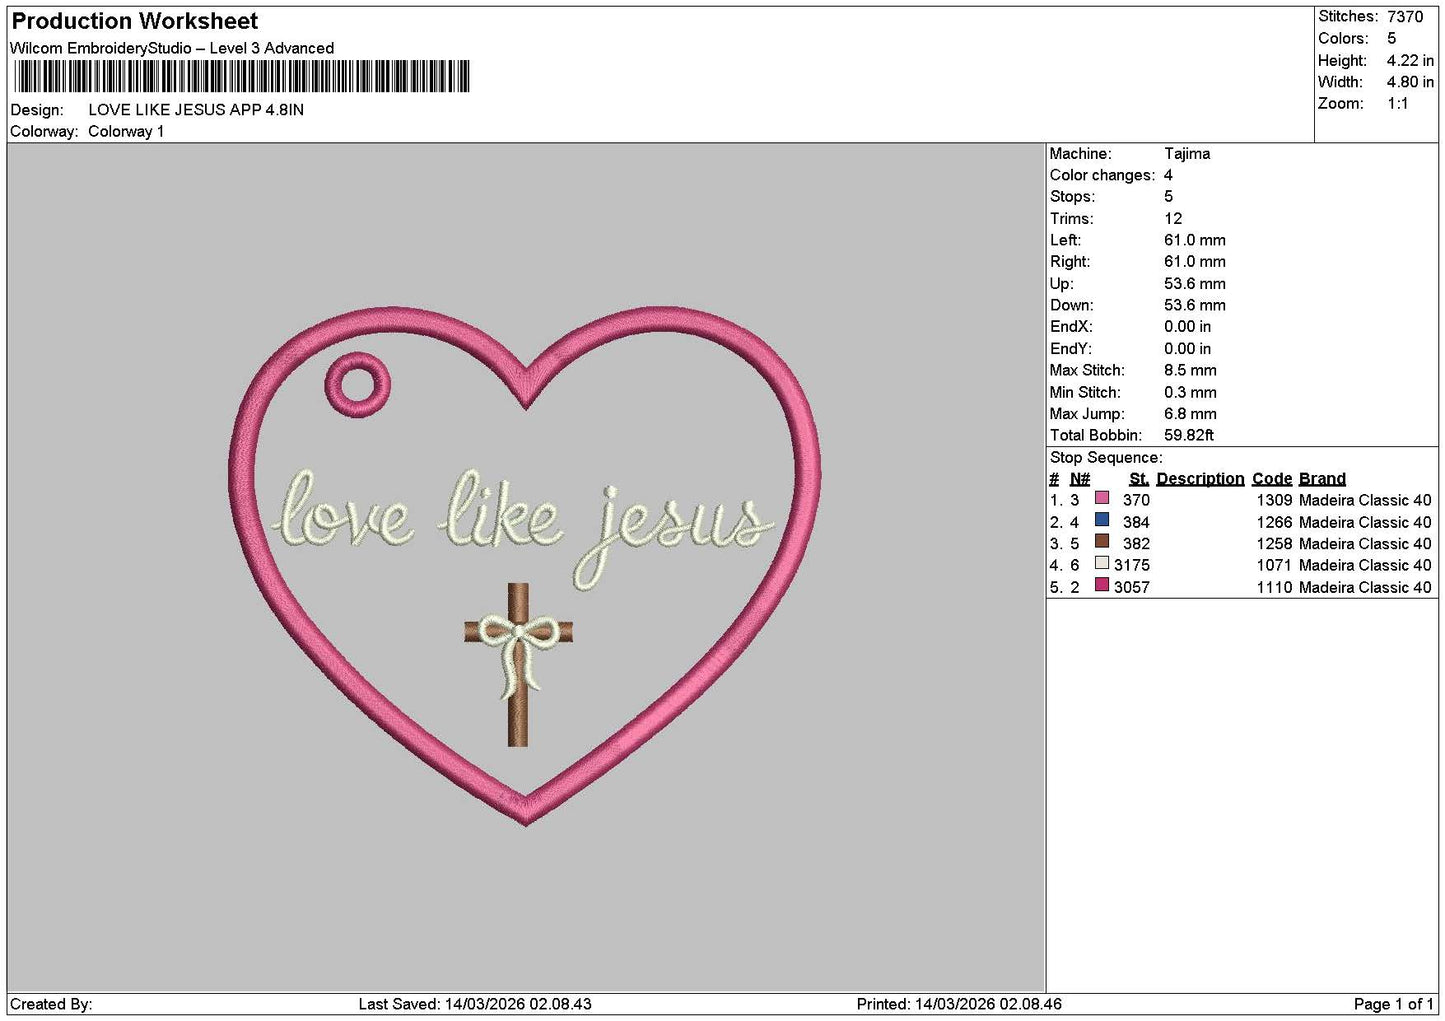The width and height of the screenshot is (1445, 1021).
Task: Click the 'Code' column header
Action: point(1272,479)
